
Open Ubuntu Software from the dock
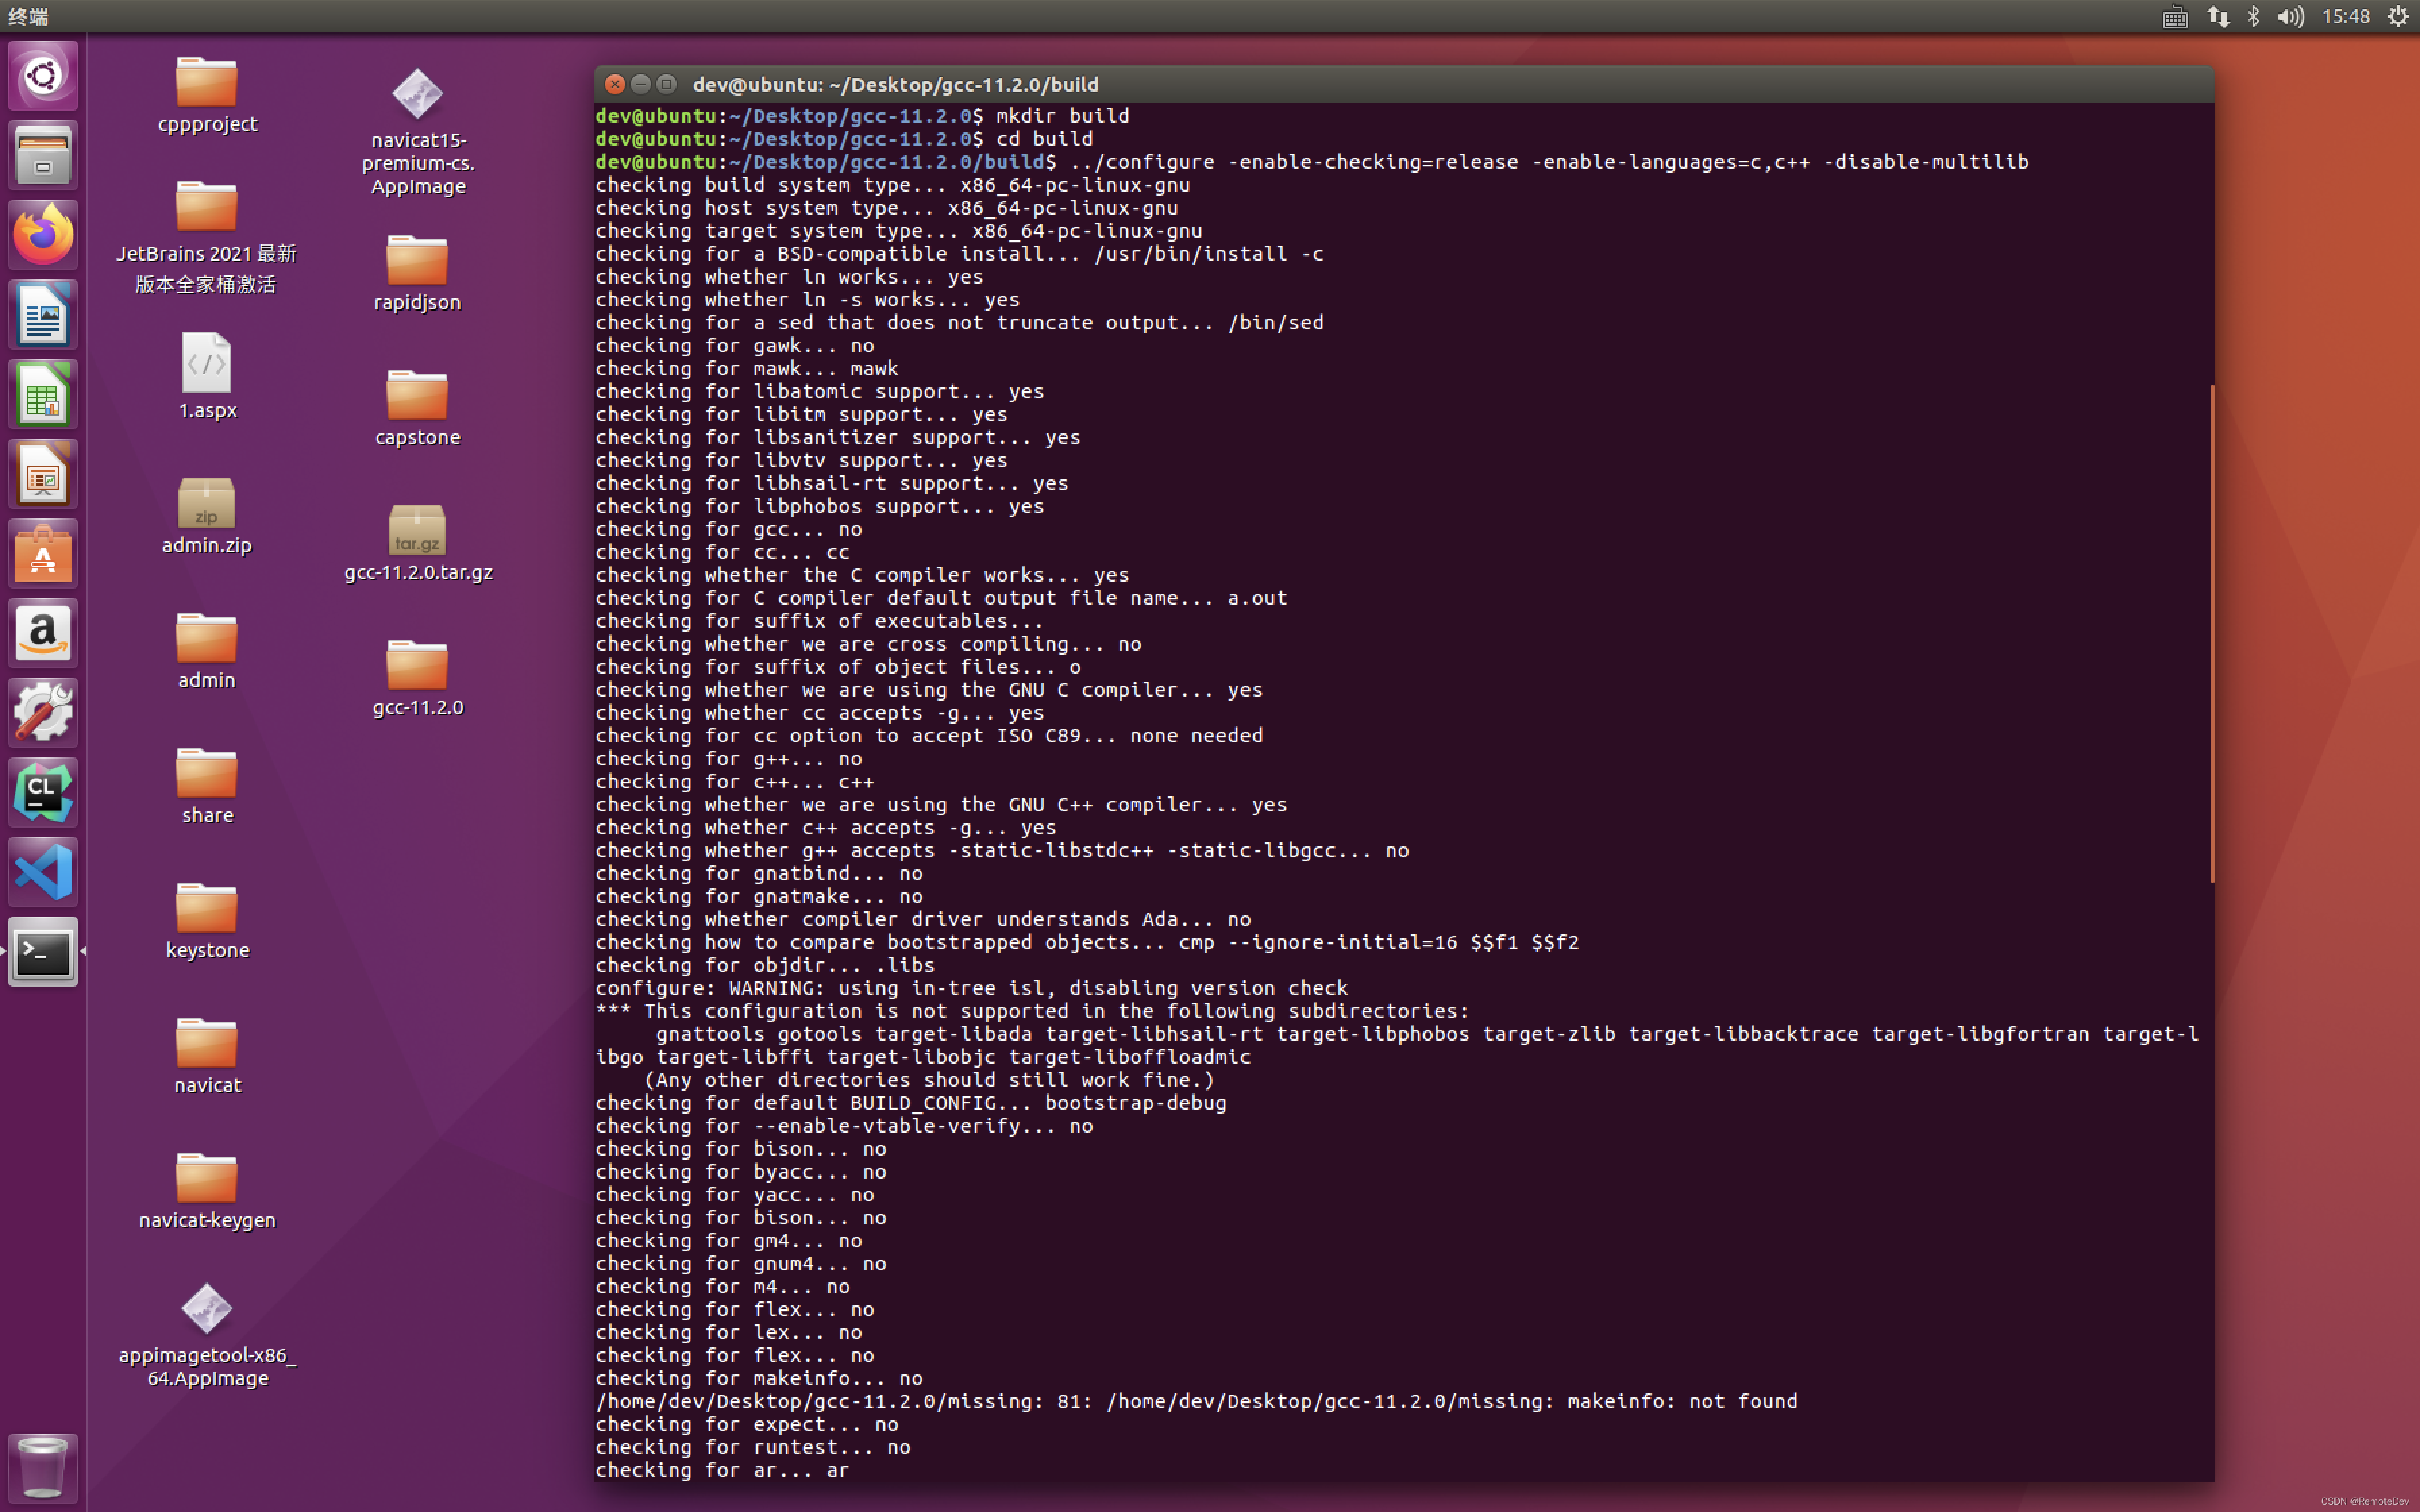tap(43, 552)
